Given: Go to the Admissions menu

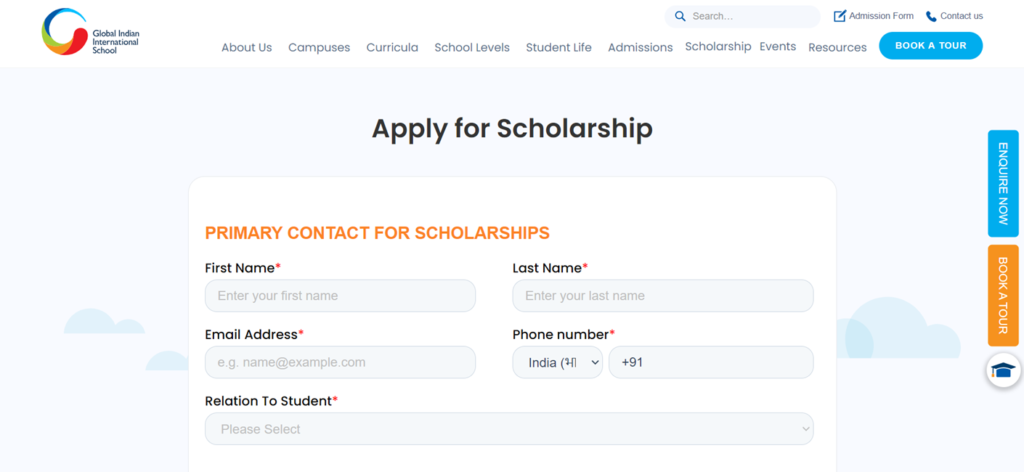Looking at the screenshot, I should pos(640,48).
